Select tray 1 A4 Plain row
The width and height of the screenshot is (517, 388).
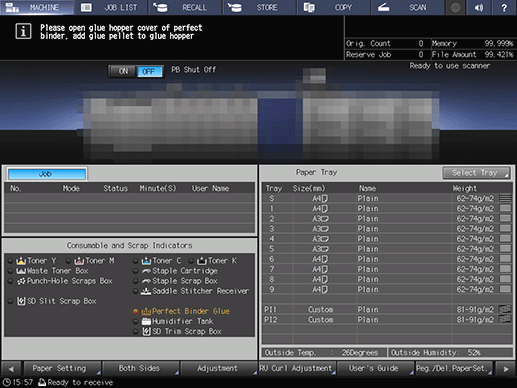[x=387, y=209]
